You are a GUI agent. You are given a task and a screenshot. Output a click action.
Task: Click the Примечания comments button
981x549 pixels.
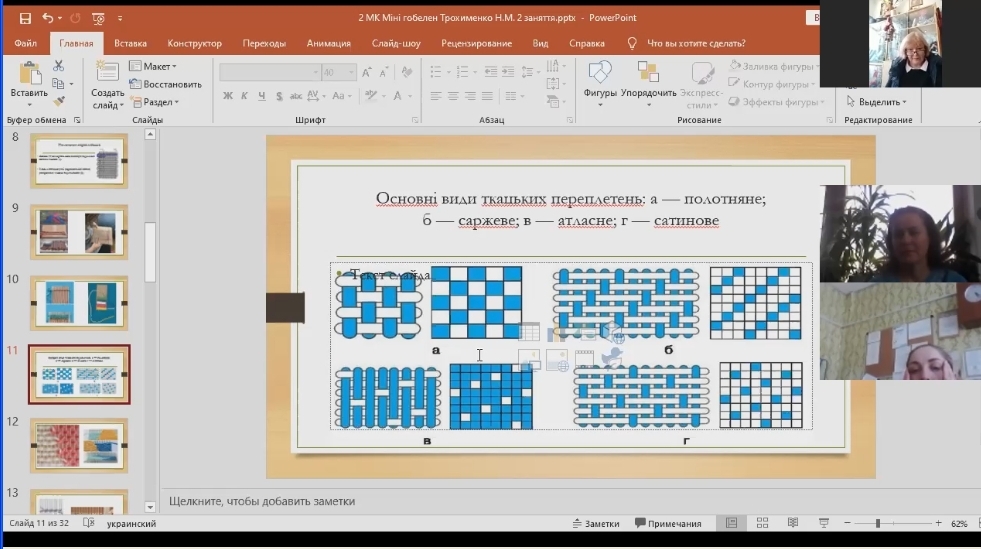click(668, 523)
